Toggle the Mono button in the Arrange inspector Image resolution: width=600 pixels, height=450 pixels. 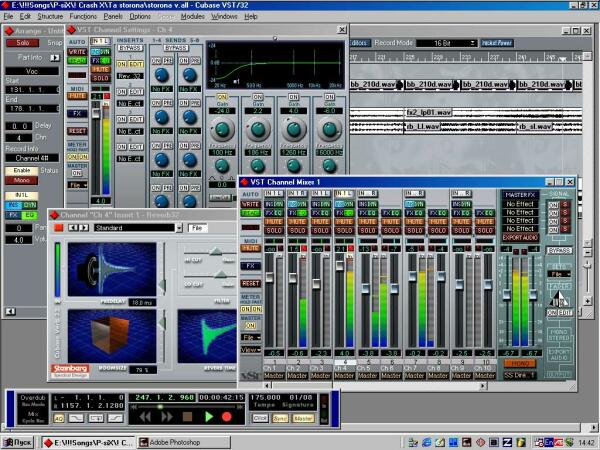point(22,180)
